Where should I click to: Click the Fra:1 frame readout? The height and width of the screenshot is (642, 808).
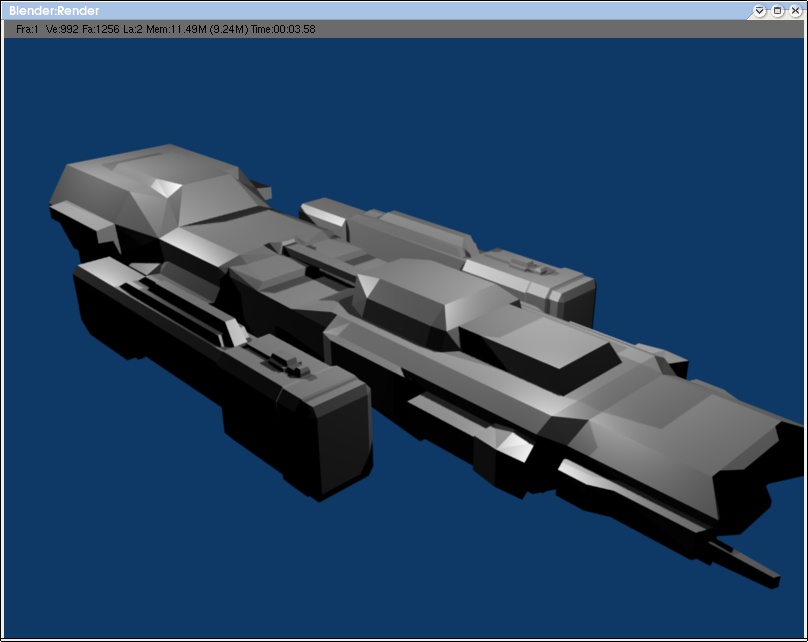(x=27, y=29)
